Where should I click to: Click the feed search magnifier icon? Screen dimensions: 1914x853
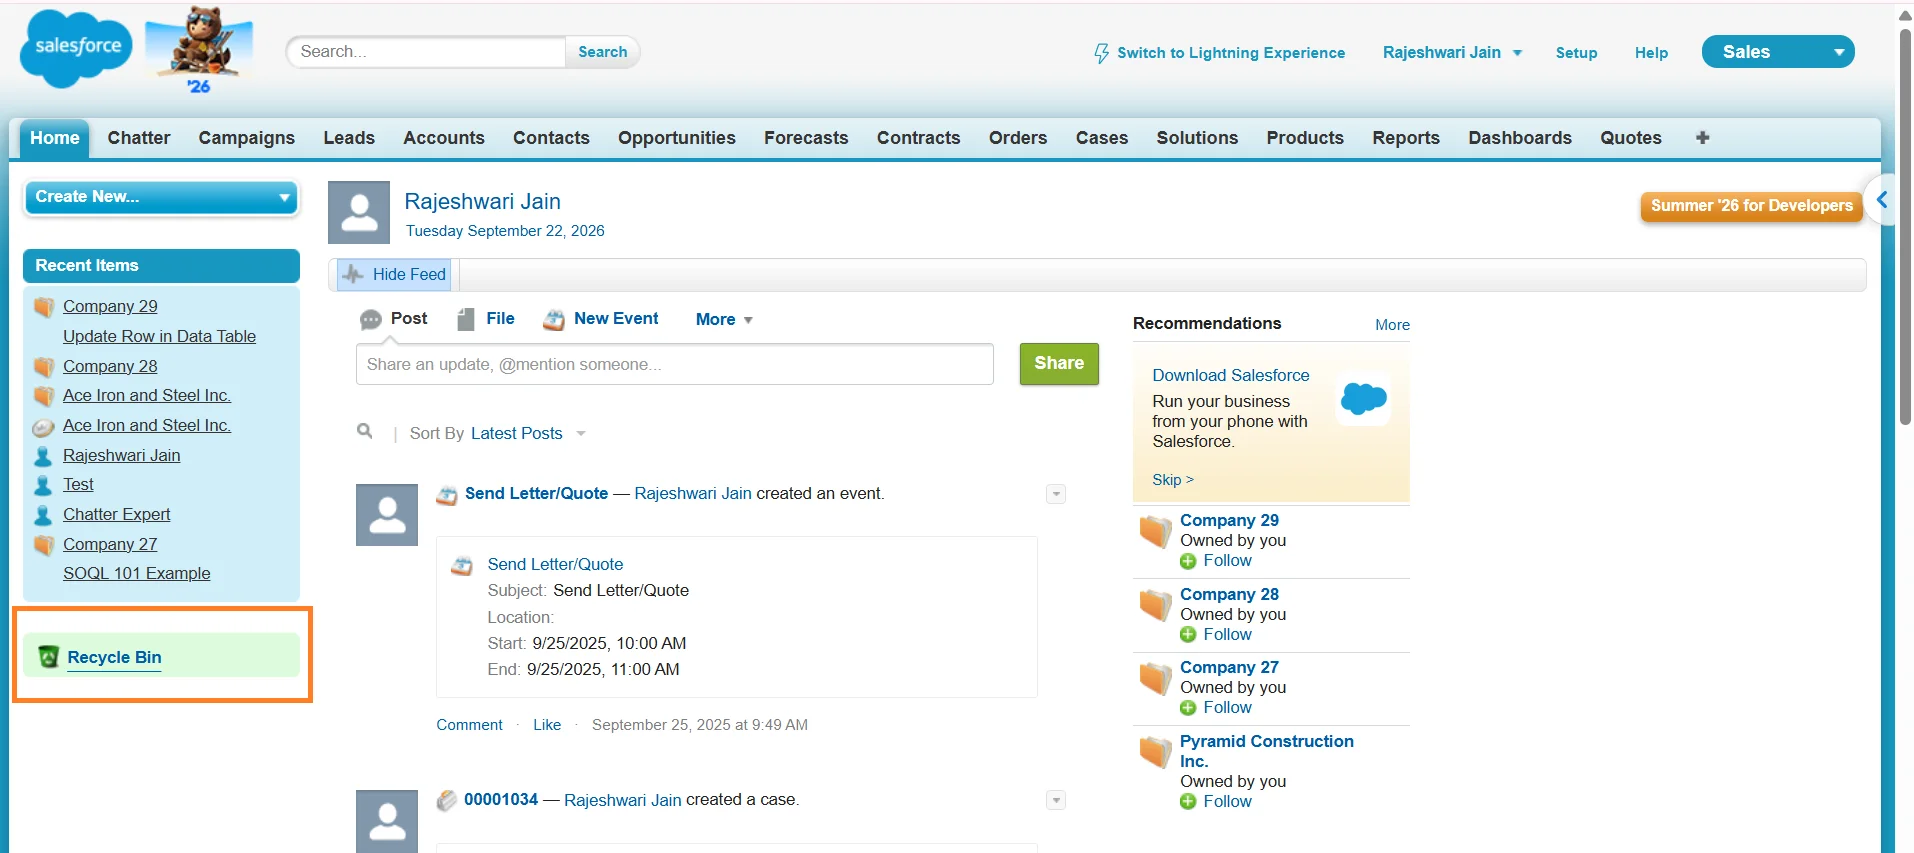[x=365, y=431]
